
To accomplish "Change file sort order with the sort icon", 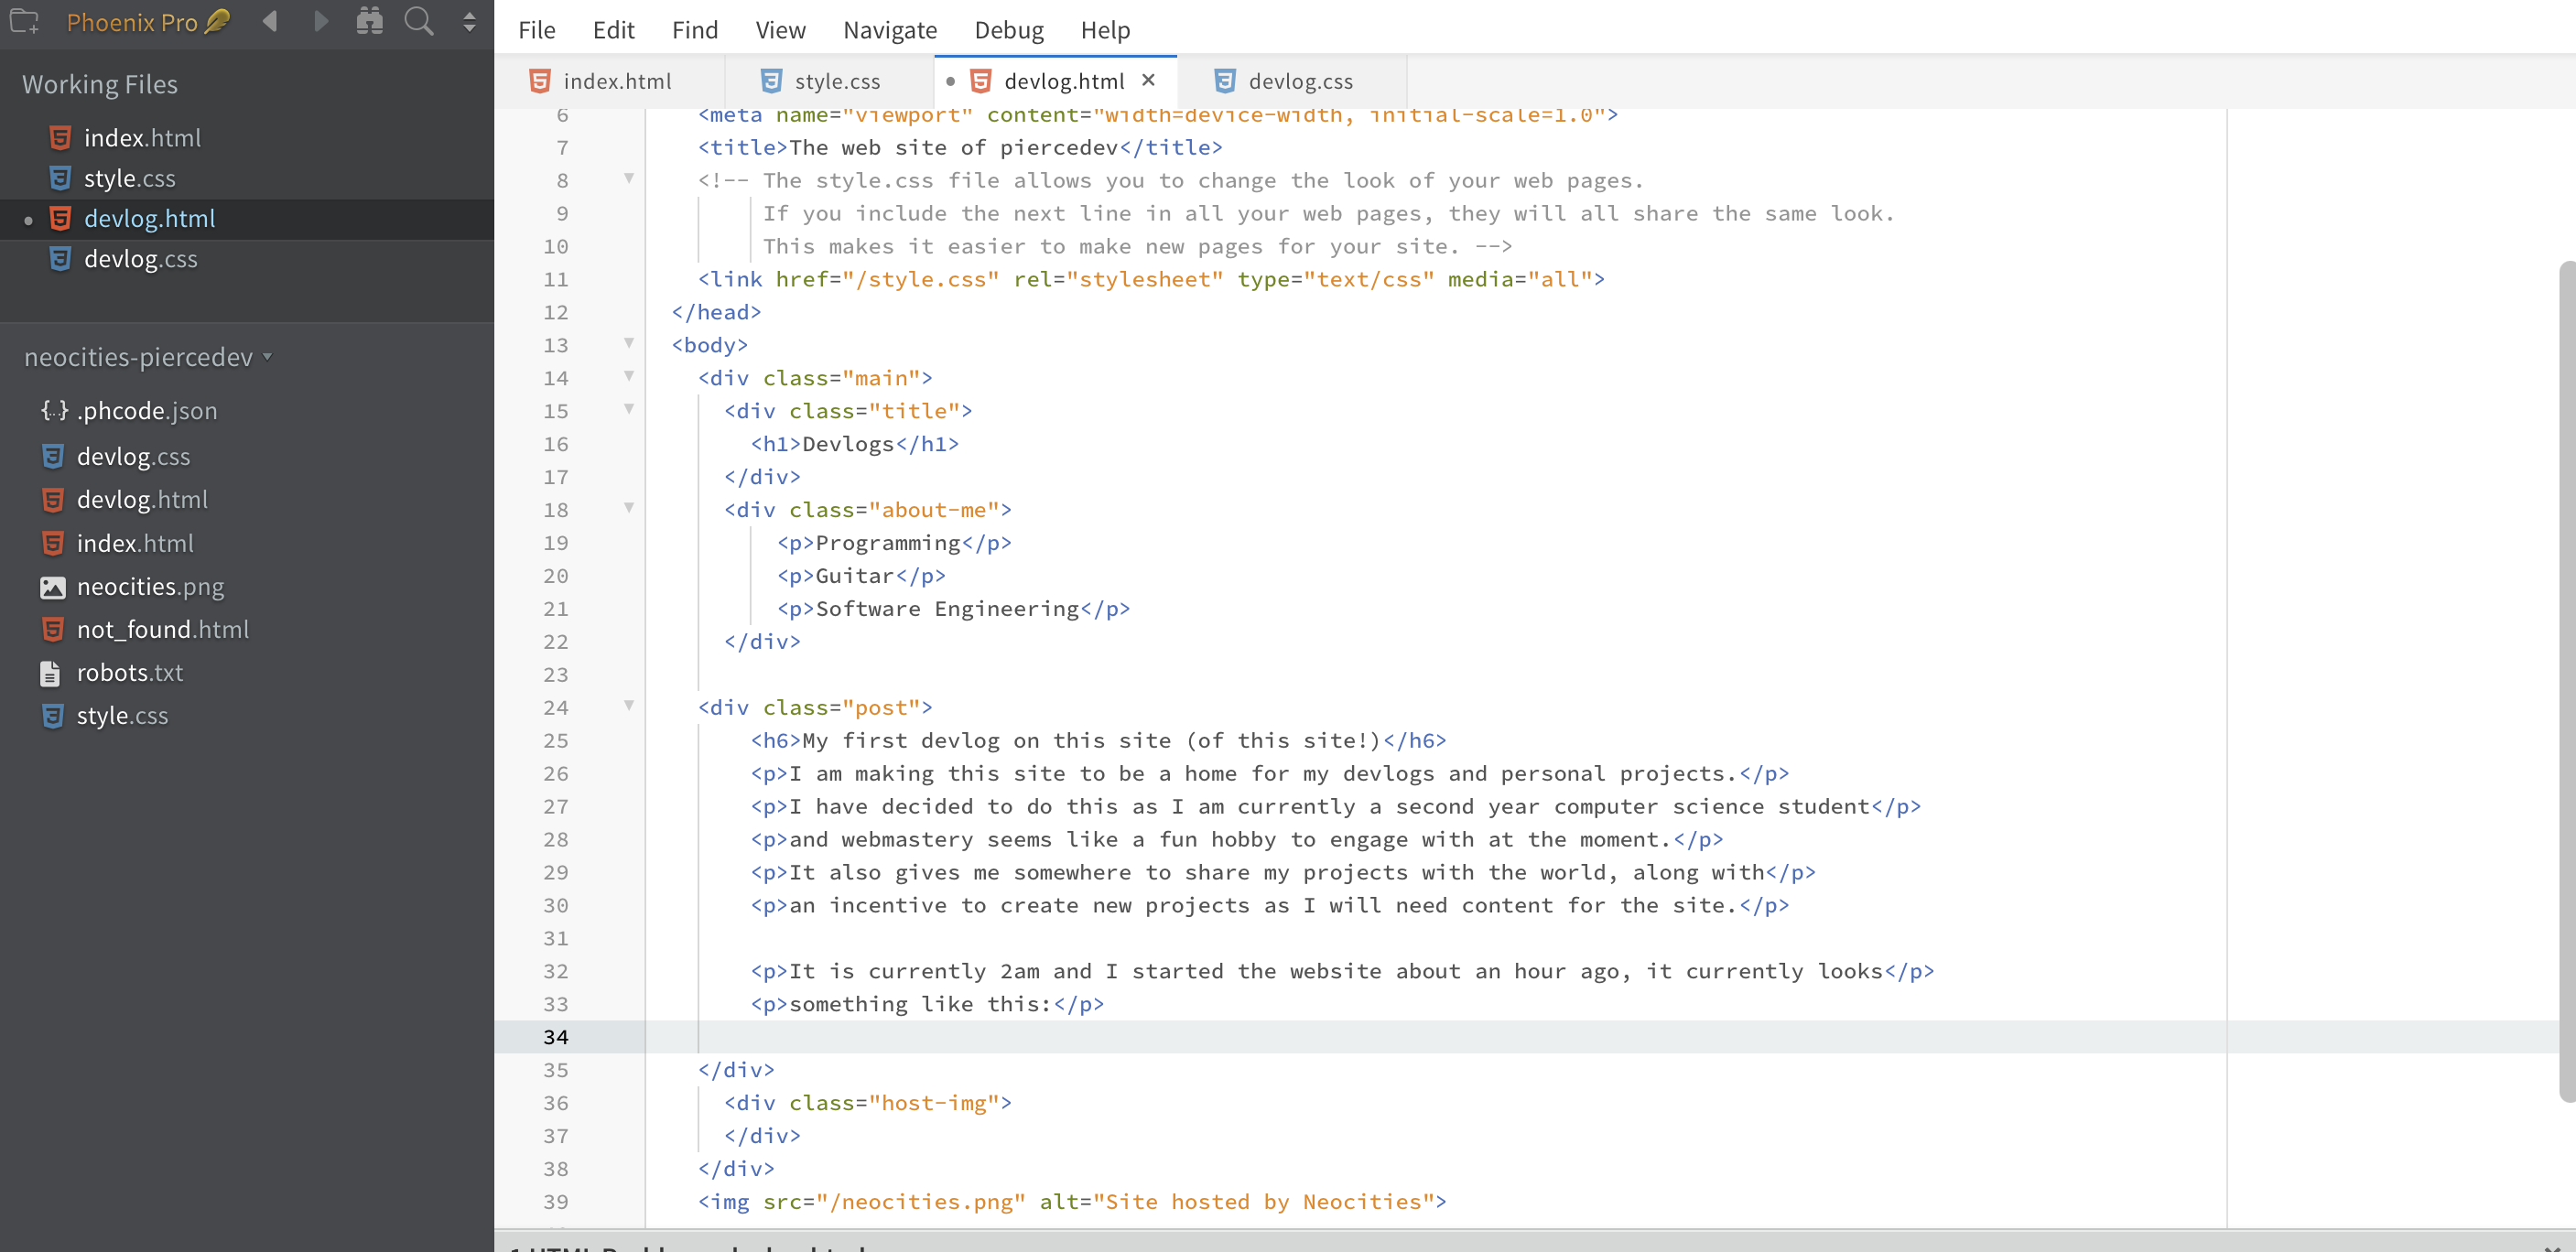I will (x=468, y=22).
